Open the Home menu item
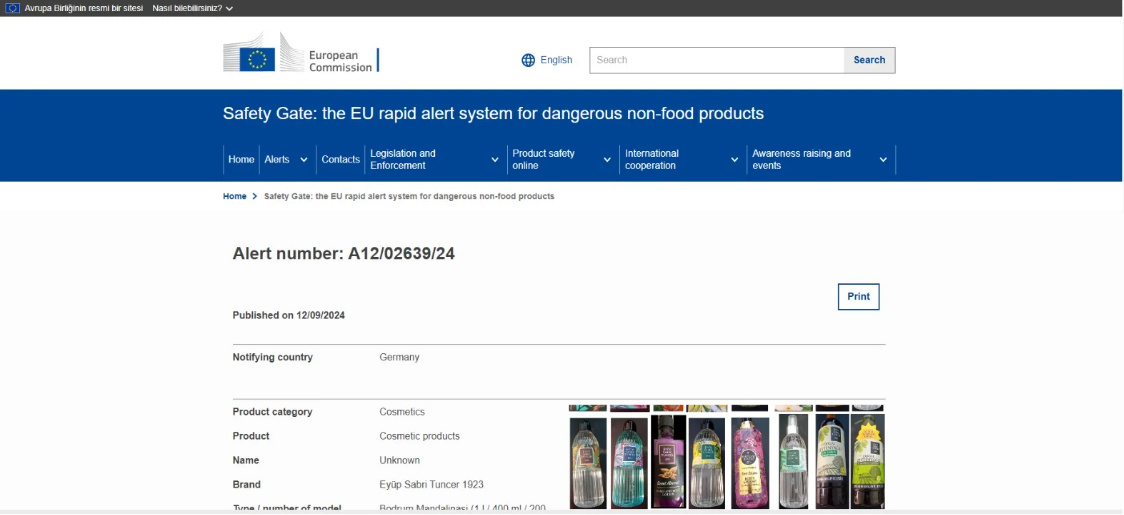This screenshot has width=1124, height=515. pos(241,159)
